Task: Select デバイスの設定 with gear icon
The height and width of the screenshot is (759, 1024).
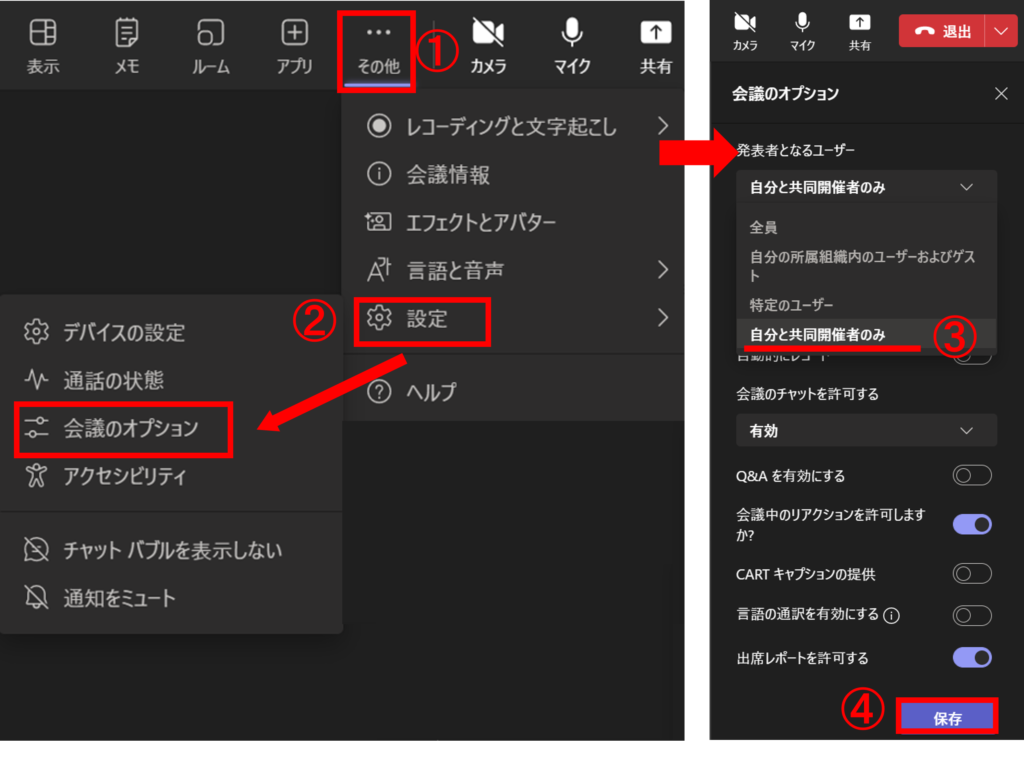Action: [x=124, y=332]
